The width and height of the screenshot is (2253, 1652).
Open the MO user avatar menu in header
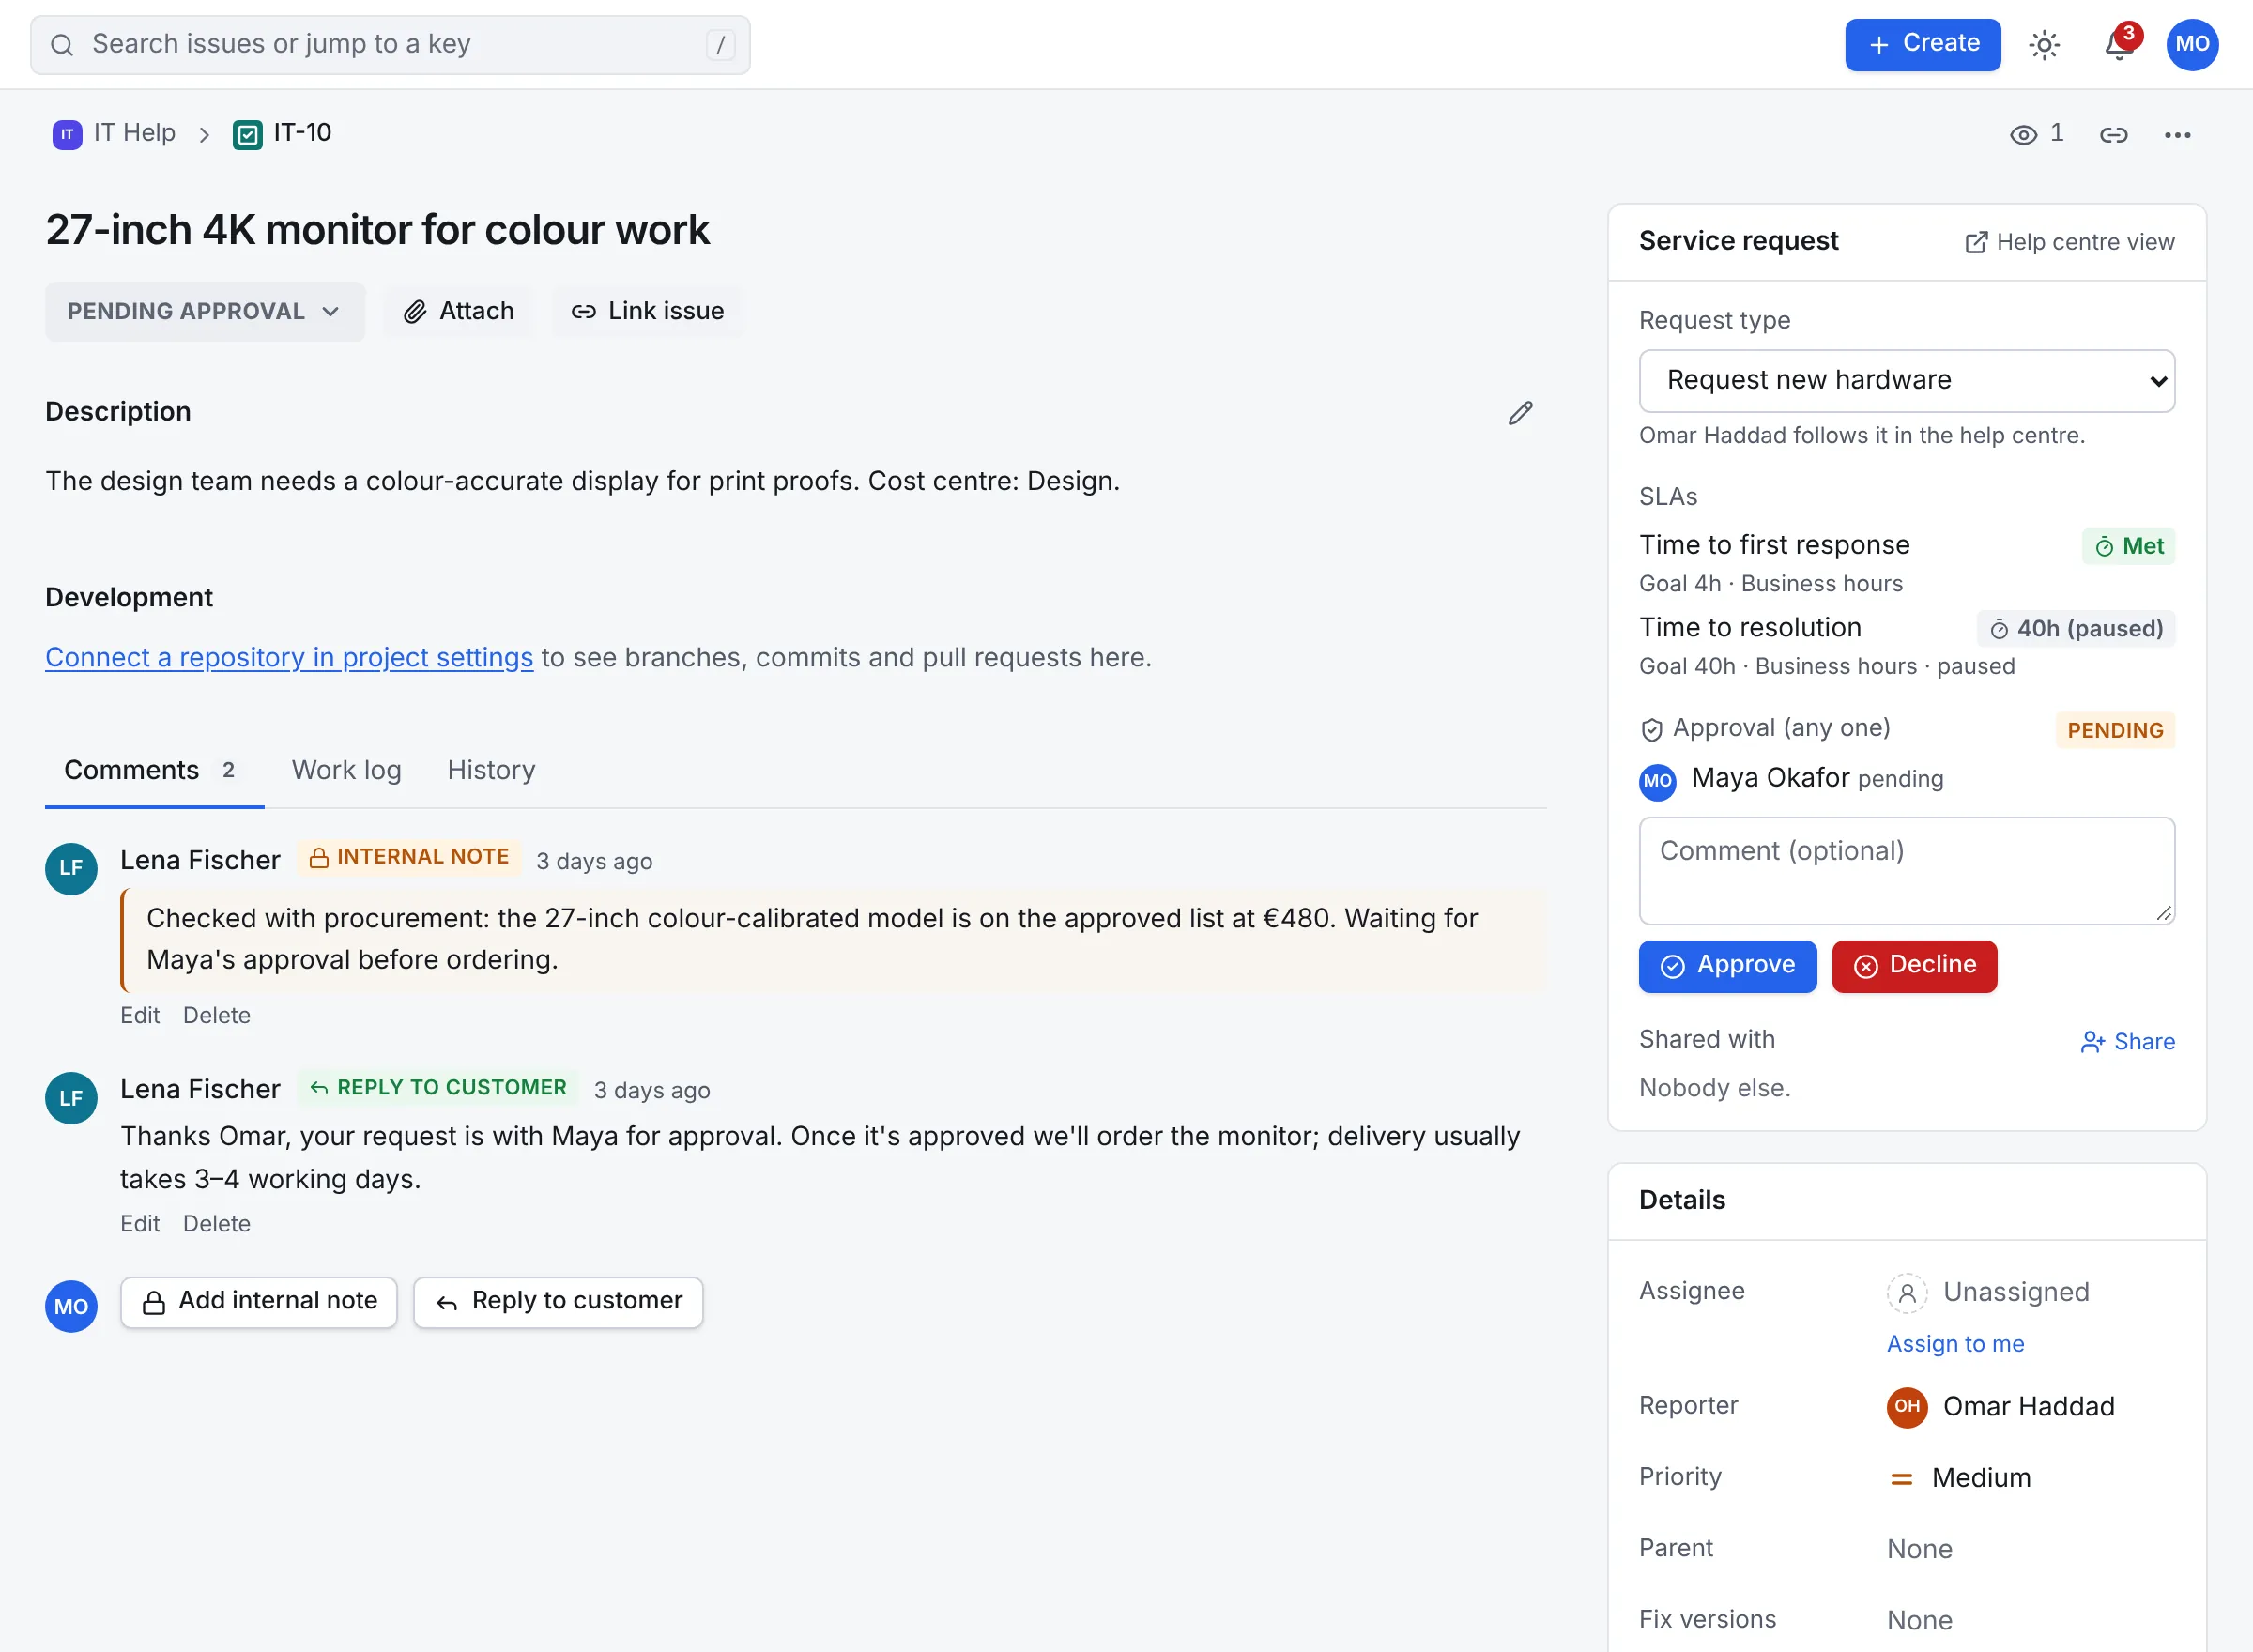pyautogui.click(x=2192, y=45)
